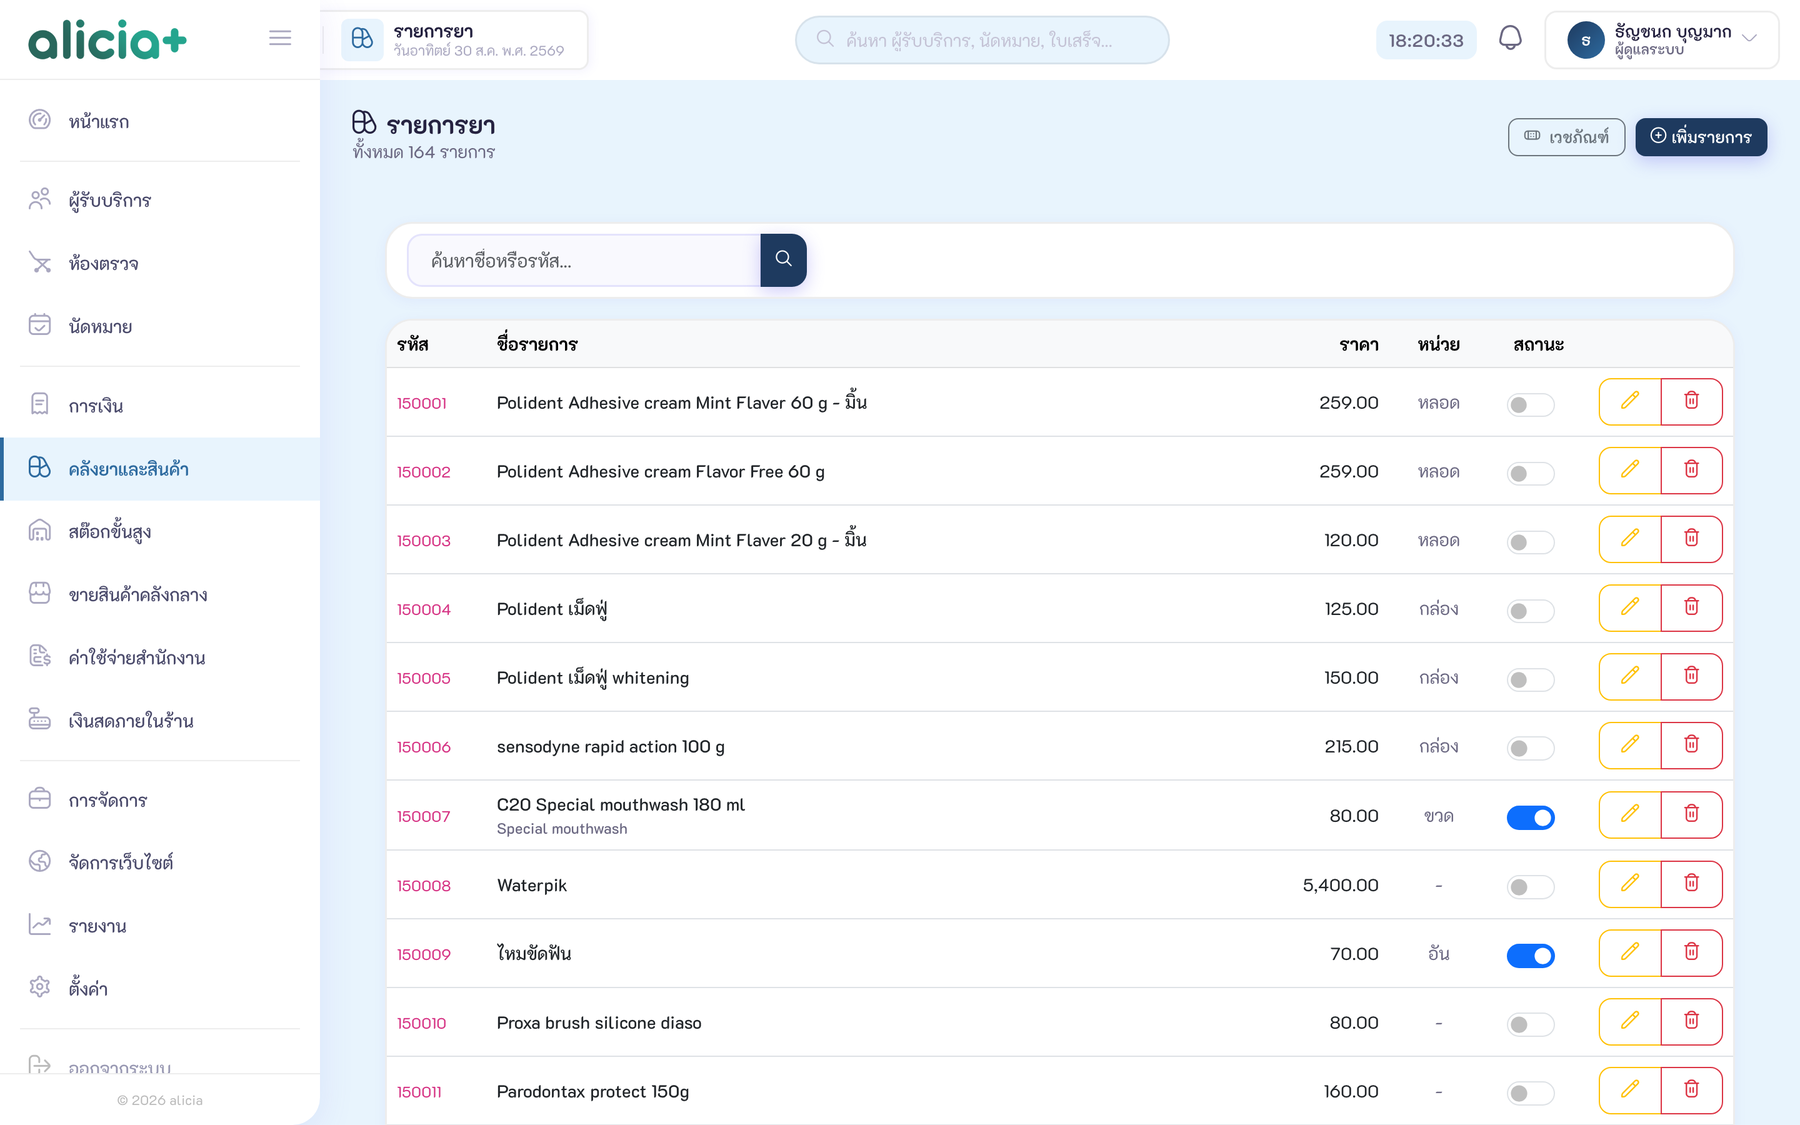Click the search magnifier button beside name-or-code field

point(783,260)
